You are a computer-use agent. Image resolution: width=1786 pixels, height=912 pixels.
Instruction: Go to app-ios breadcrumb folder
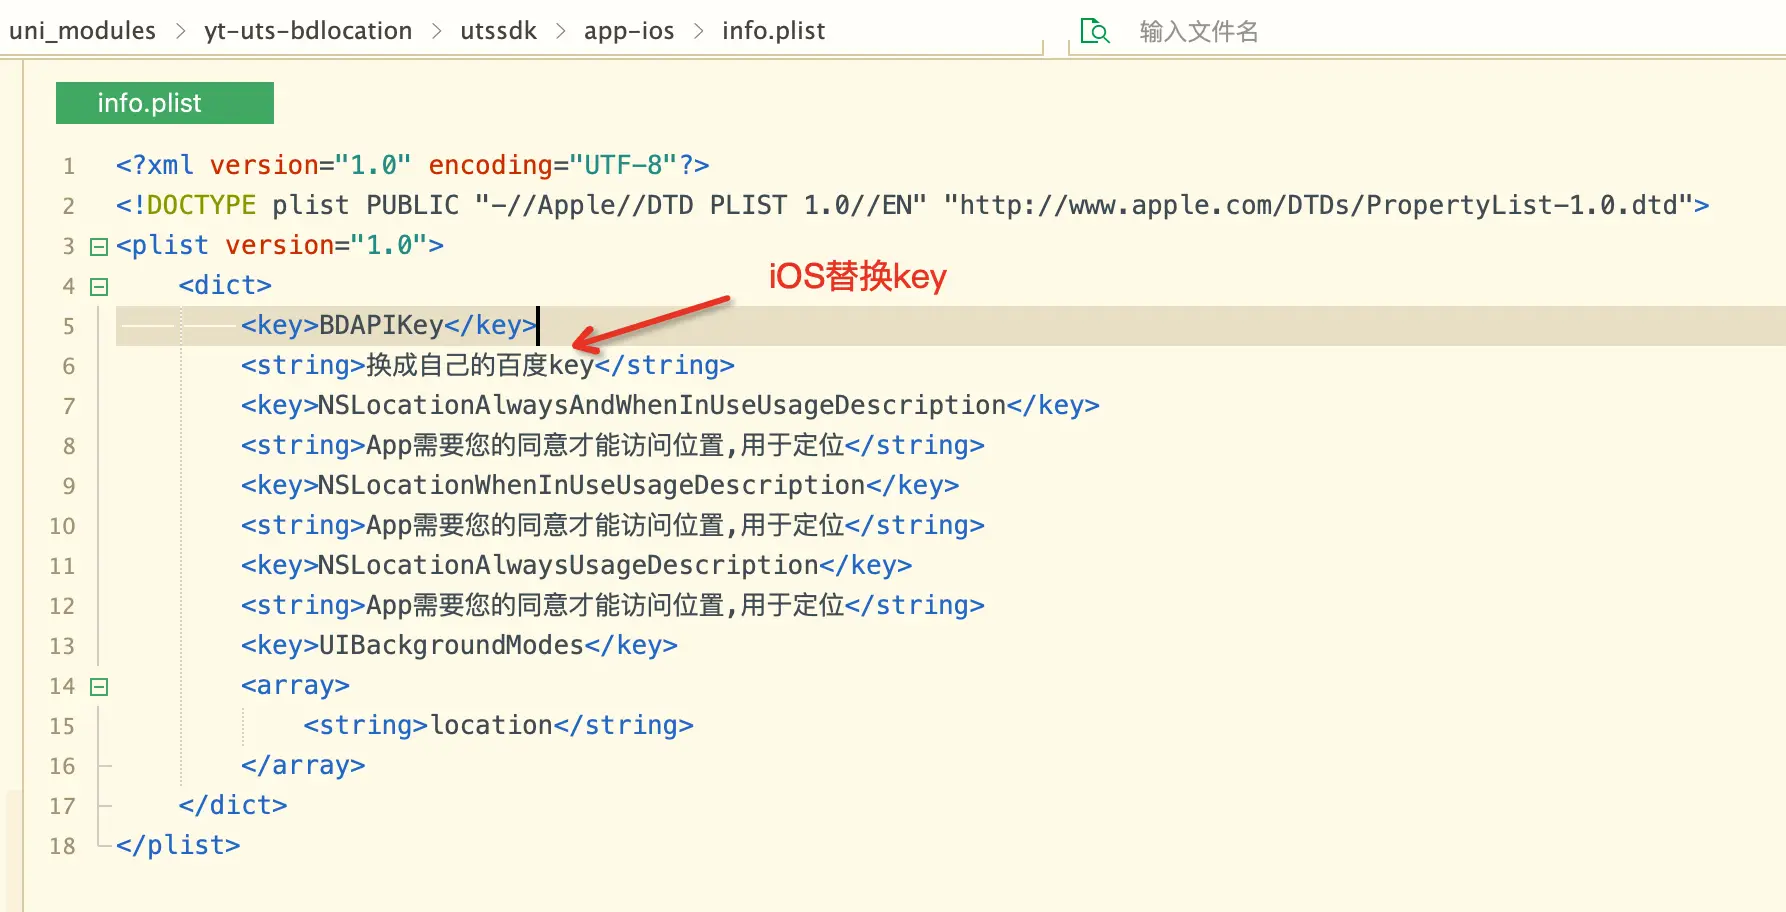[x=629, y=31]
